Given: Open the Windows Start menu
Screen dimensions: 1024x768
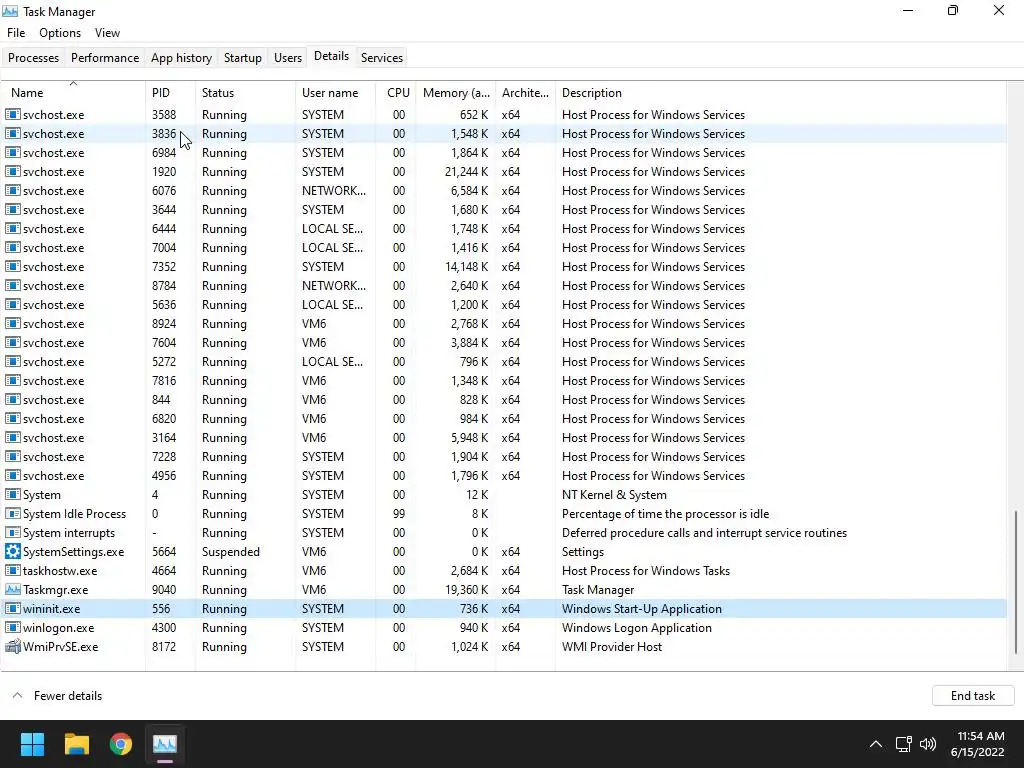Looking at the screenshot, I should coord(32,744).
